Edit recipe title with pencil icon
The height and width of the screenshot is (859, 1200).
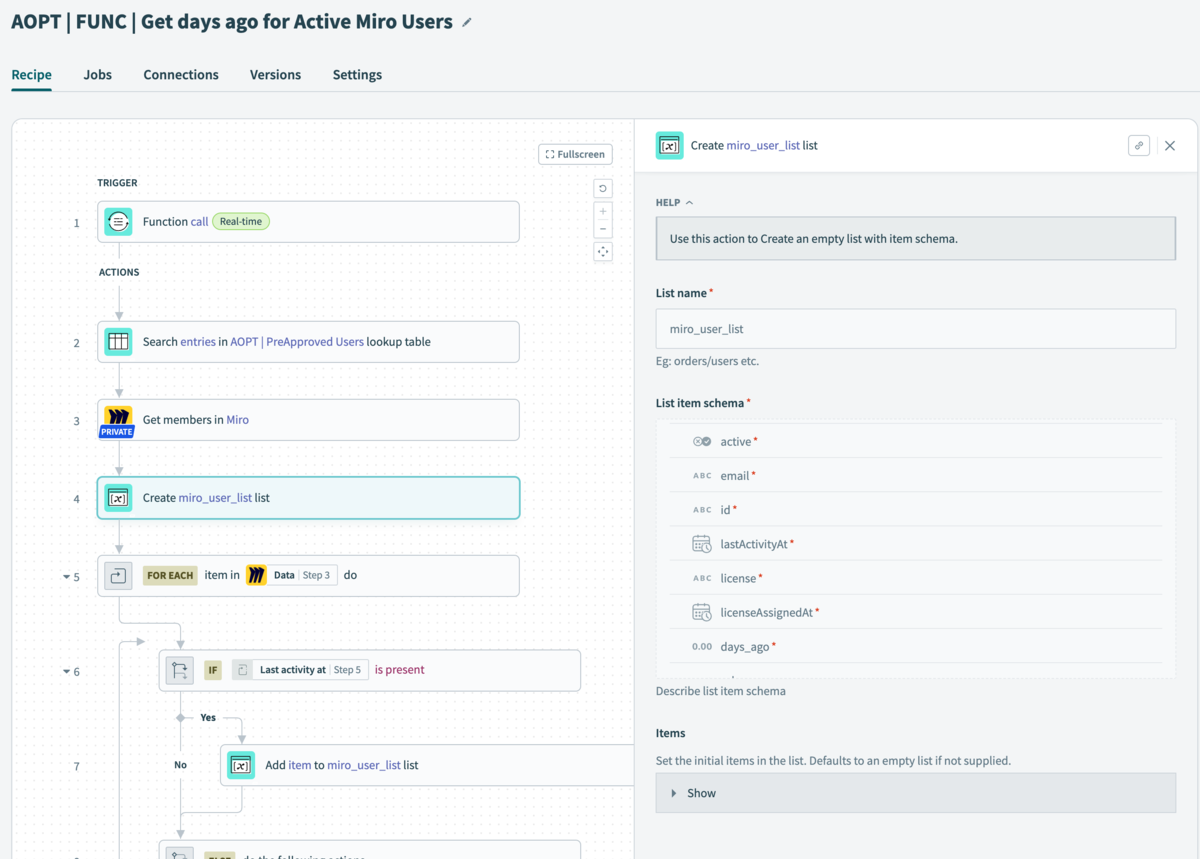467,22
